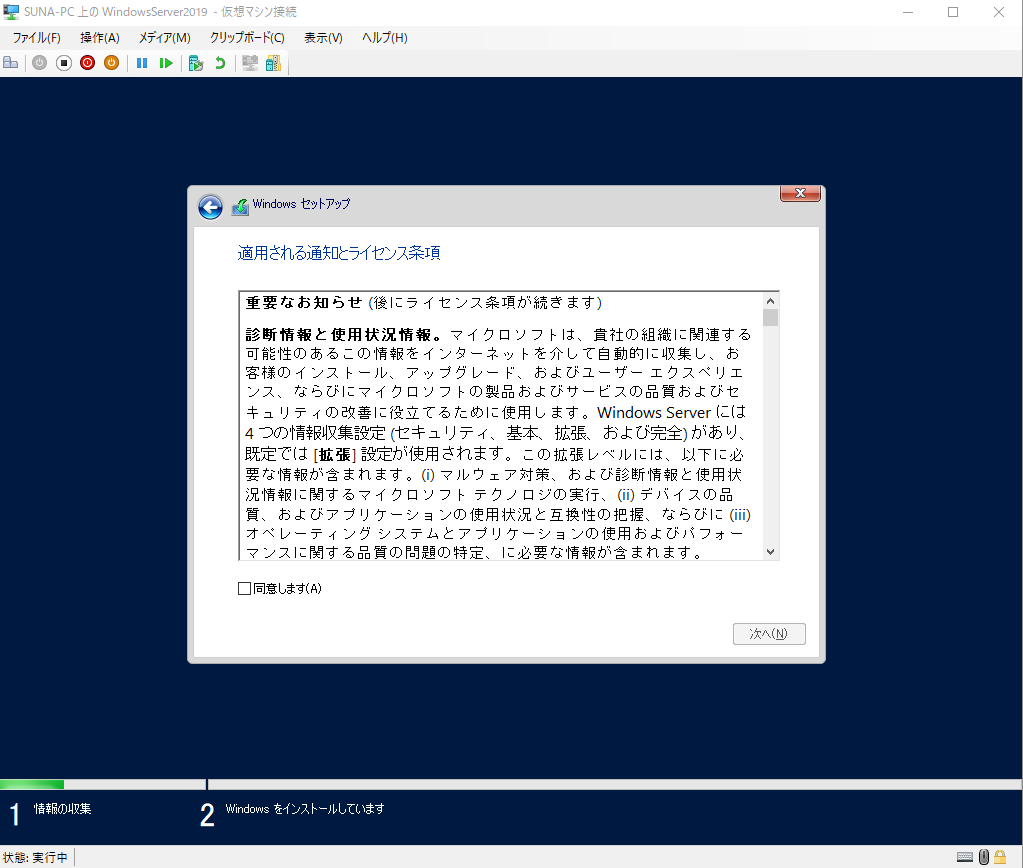Click the 重要なお知らせ bold text
The height and width of the screenshot is (868, 1023).
(x=303, y=303)
